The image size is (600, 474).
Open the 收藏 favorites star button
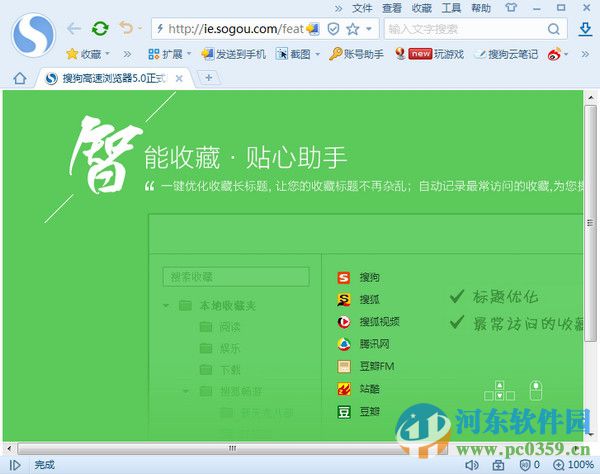pos(84,54)
